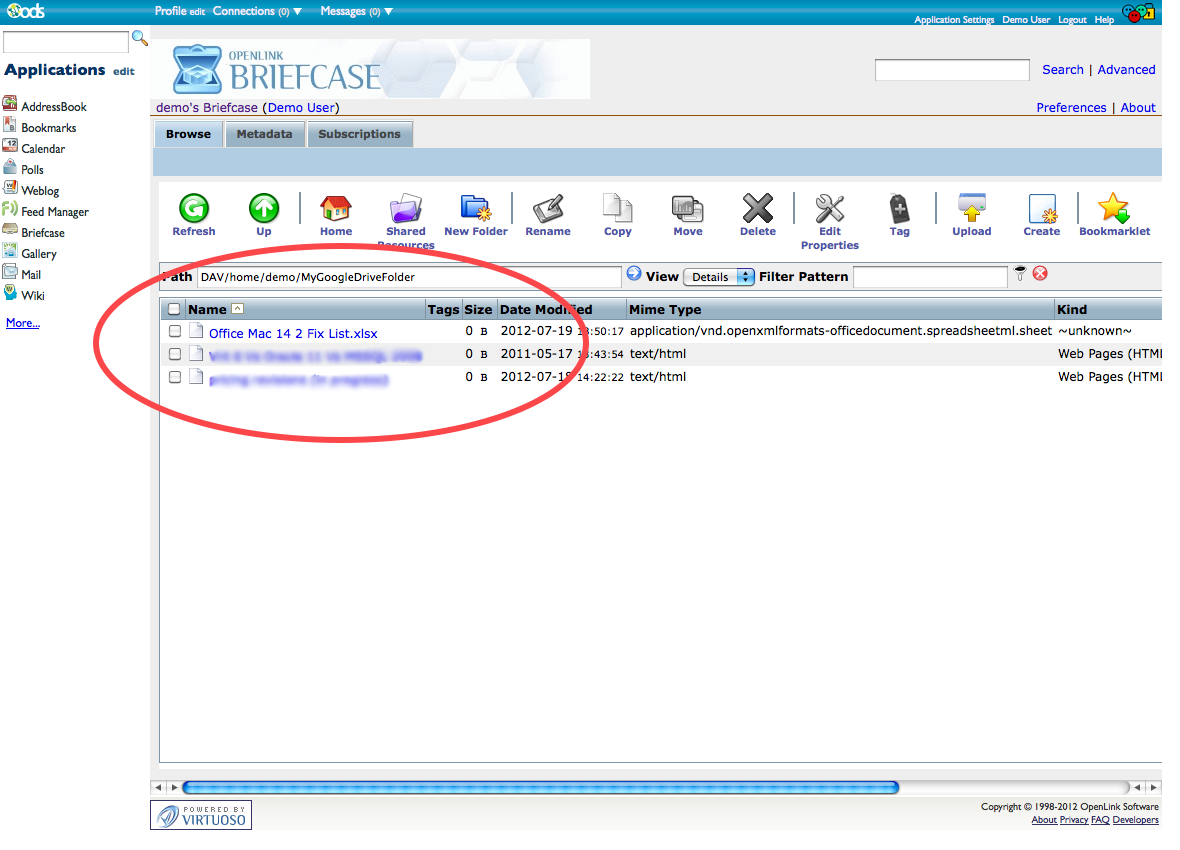
Task: Click the Preferences link
Action: click(1071, 108)
